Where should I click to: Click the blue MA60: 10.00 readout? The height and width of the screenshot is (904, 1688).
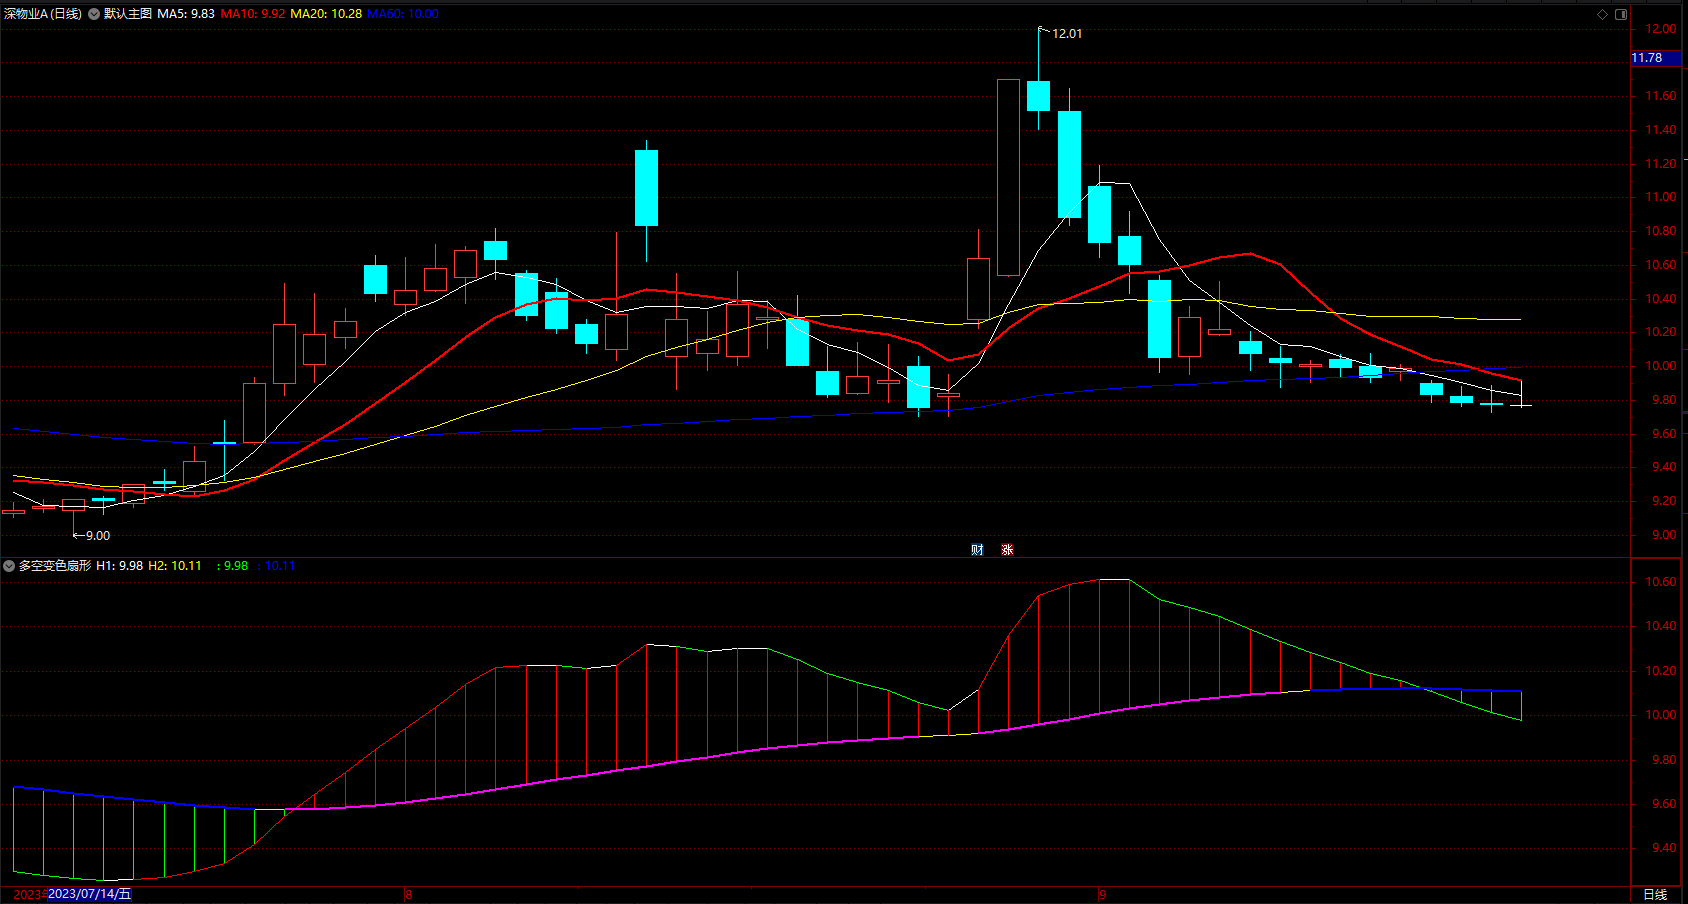pyautogui.click(x=403, y=14)
